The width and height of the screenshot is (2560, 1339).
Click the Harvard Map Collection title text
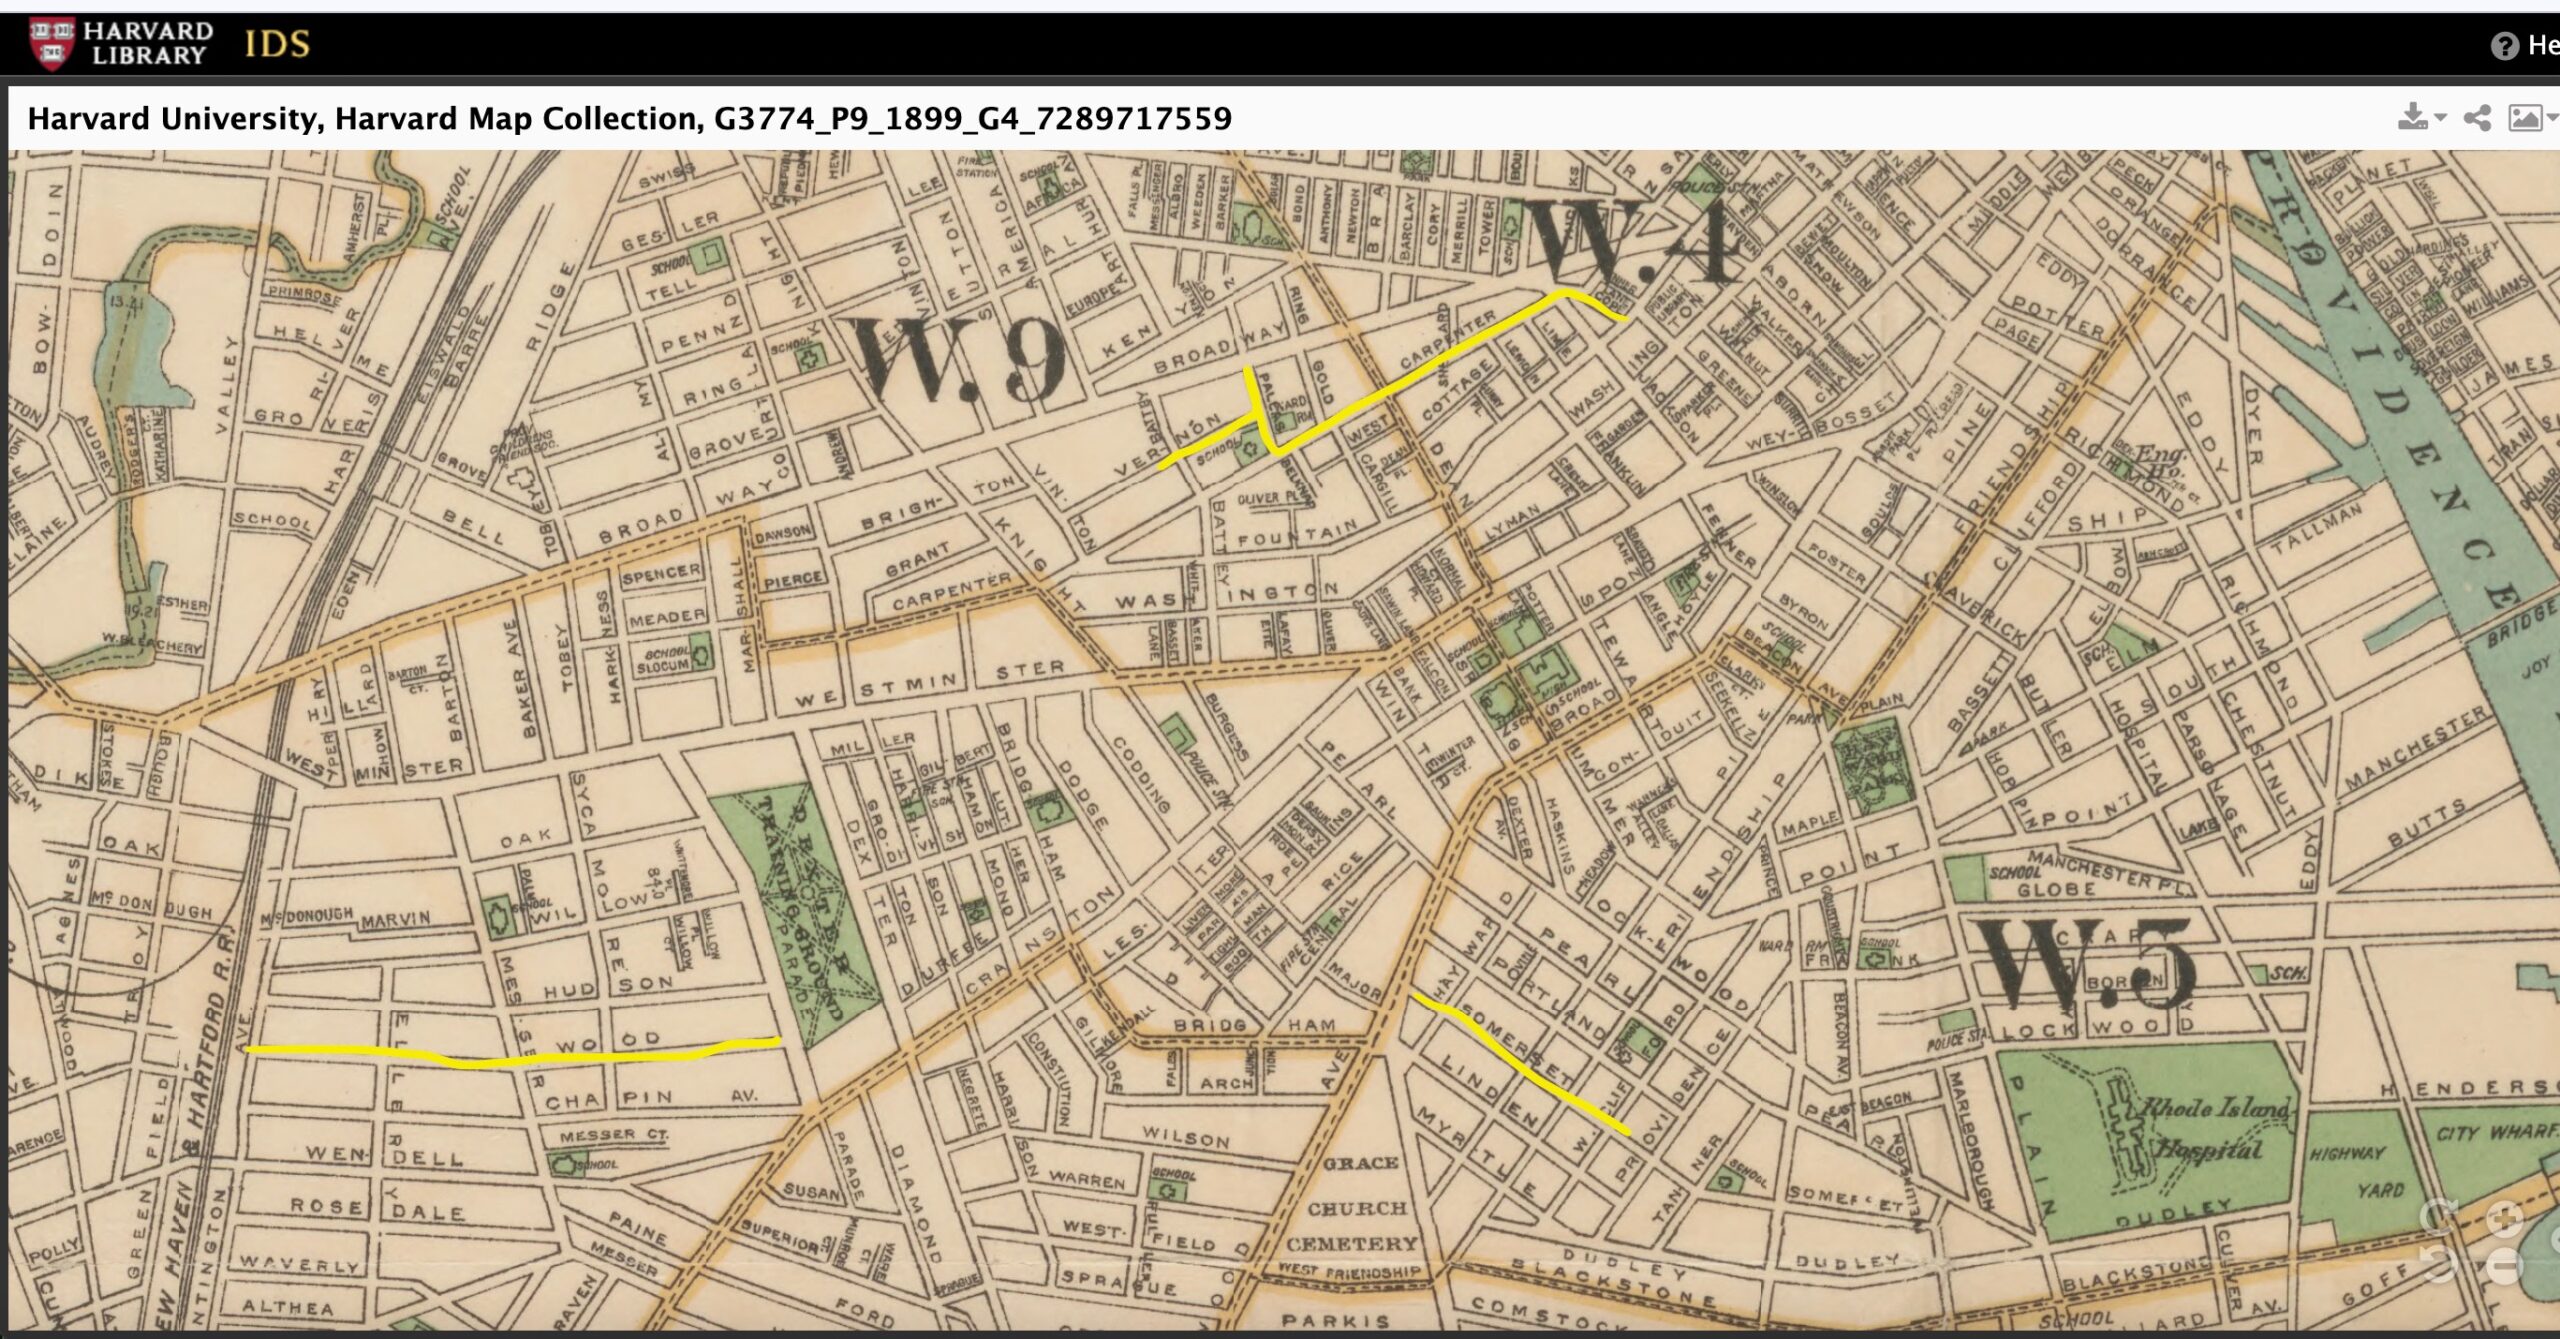[x=629, y=118]
